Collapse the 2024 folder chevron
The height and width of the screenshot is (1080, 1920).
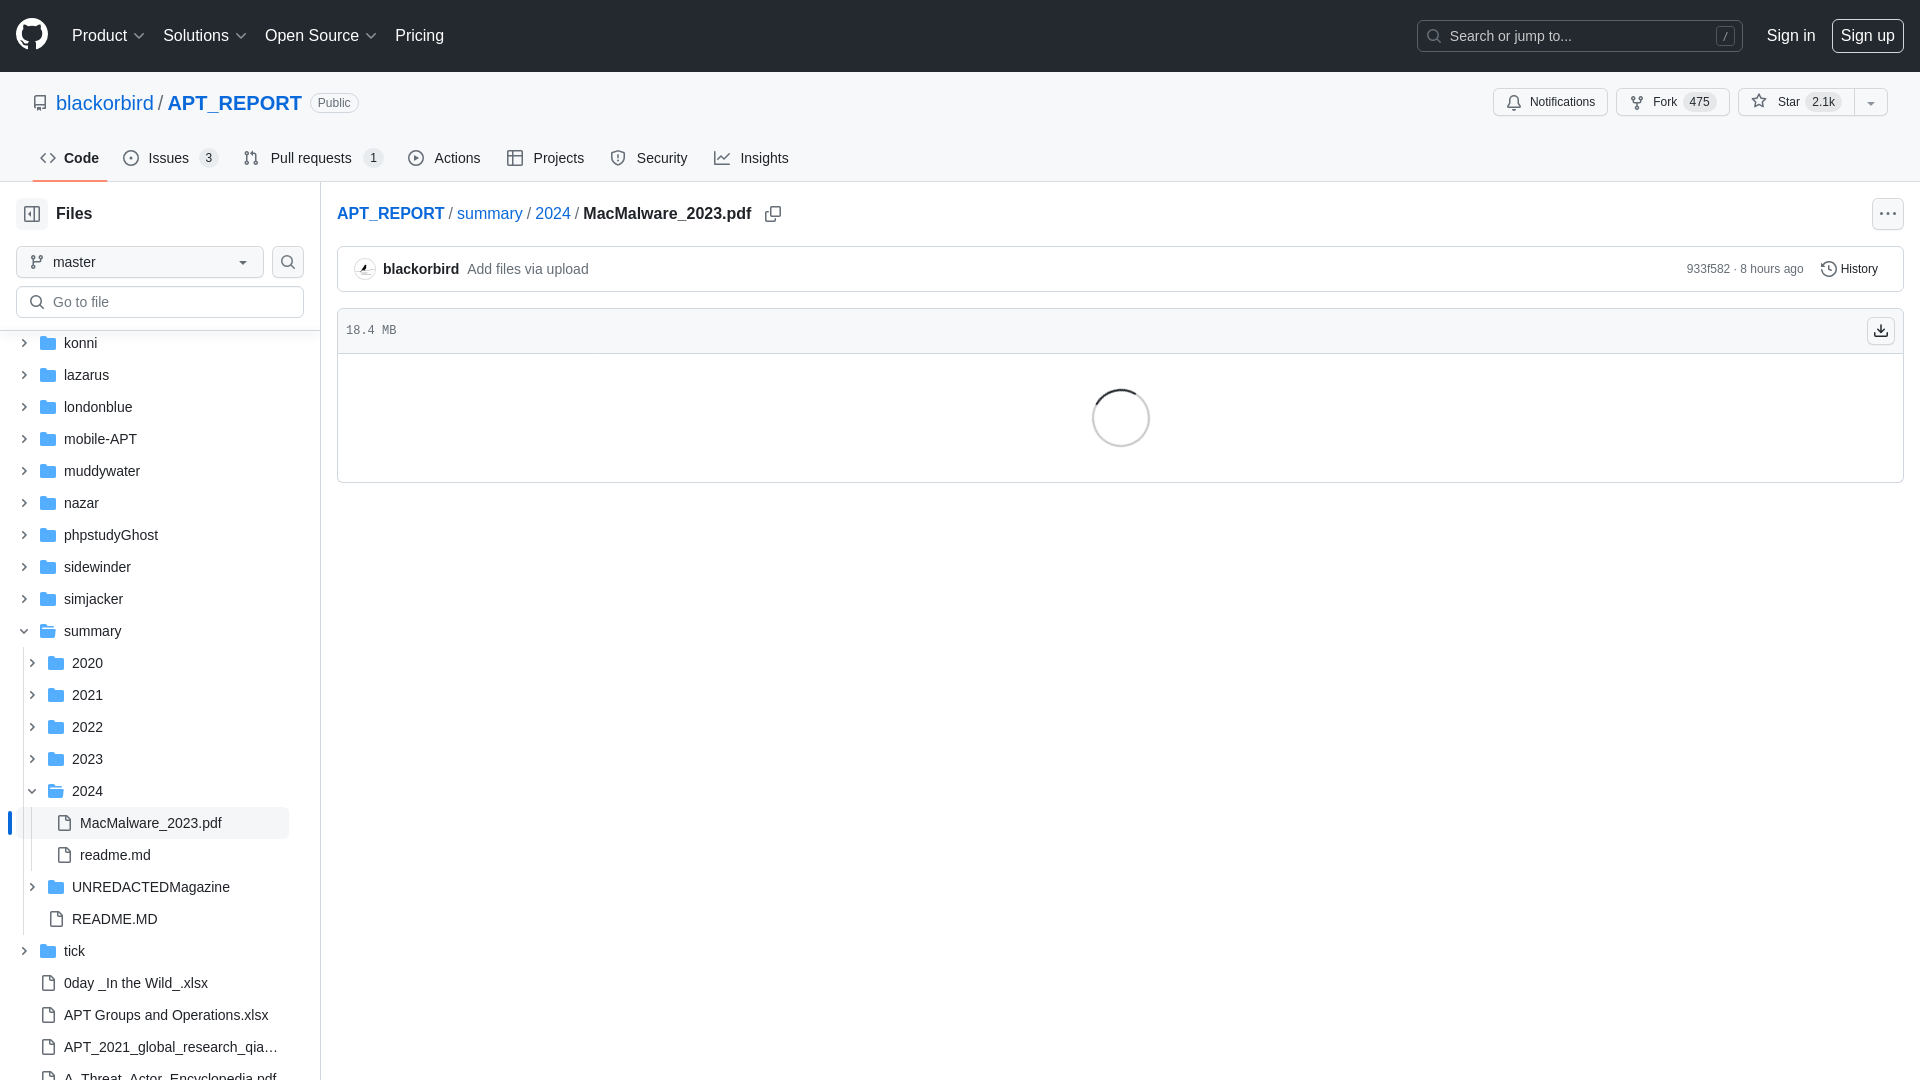[32, 791]
